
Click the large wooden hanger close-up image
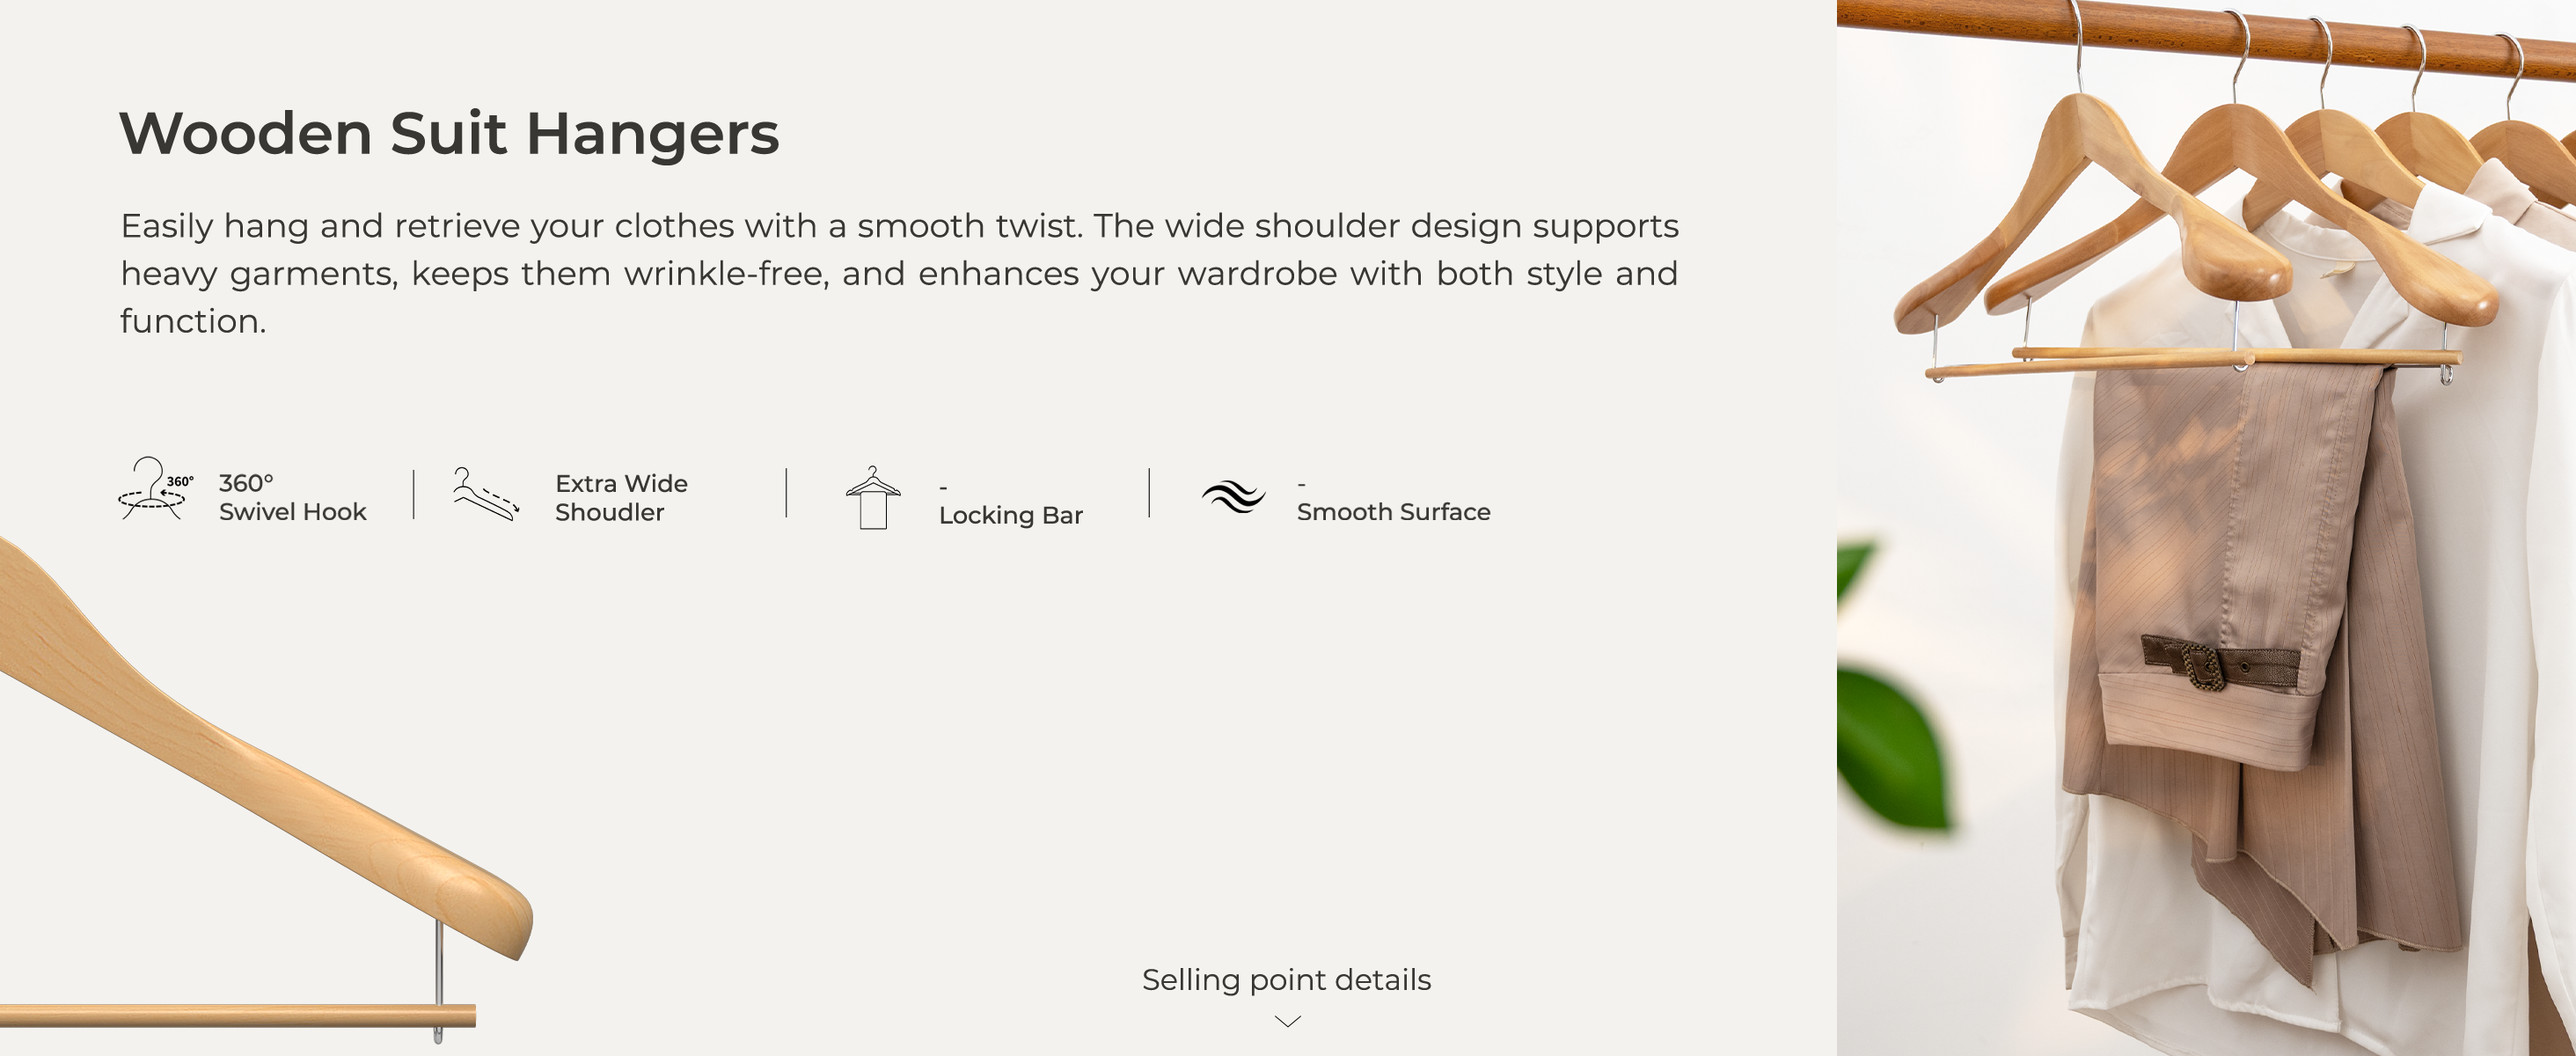click(250, 760)
